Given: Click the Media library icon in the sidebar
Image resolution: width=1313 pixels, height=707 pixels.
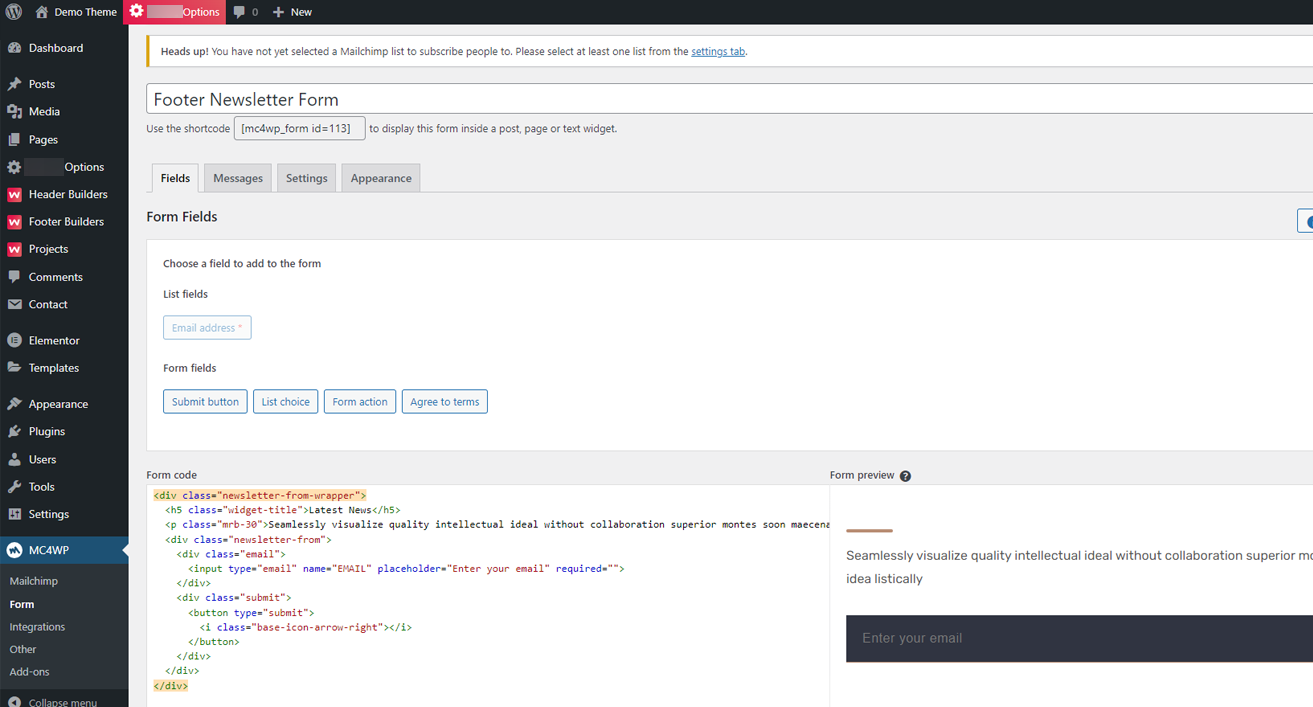Looking at the screenshot, I should pos(16,111).
